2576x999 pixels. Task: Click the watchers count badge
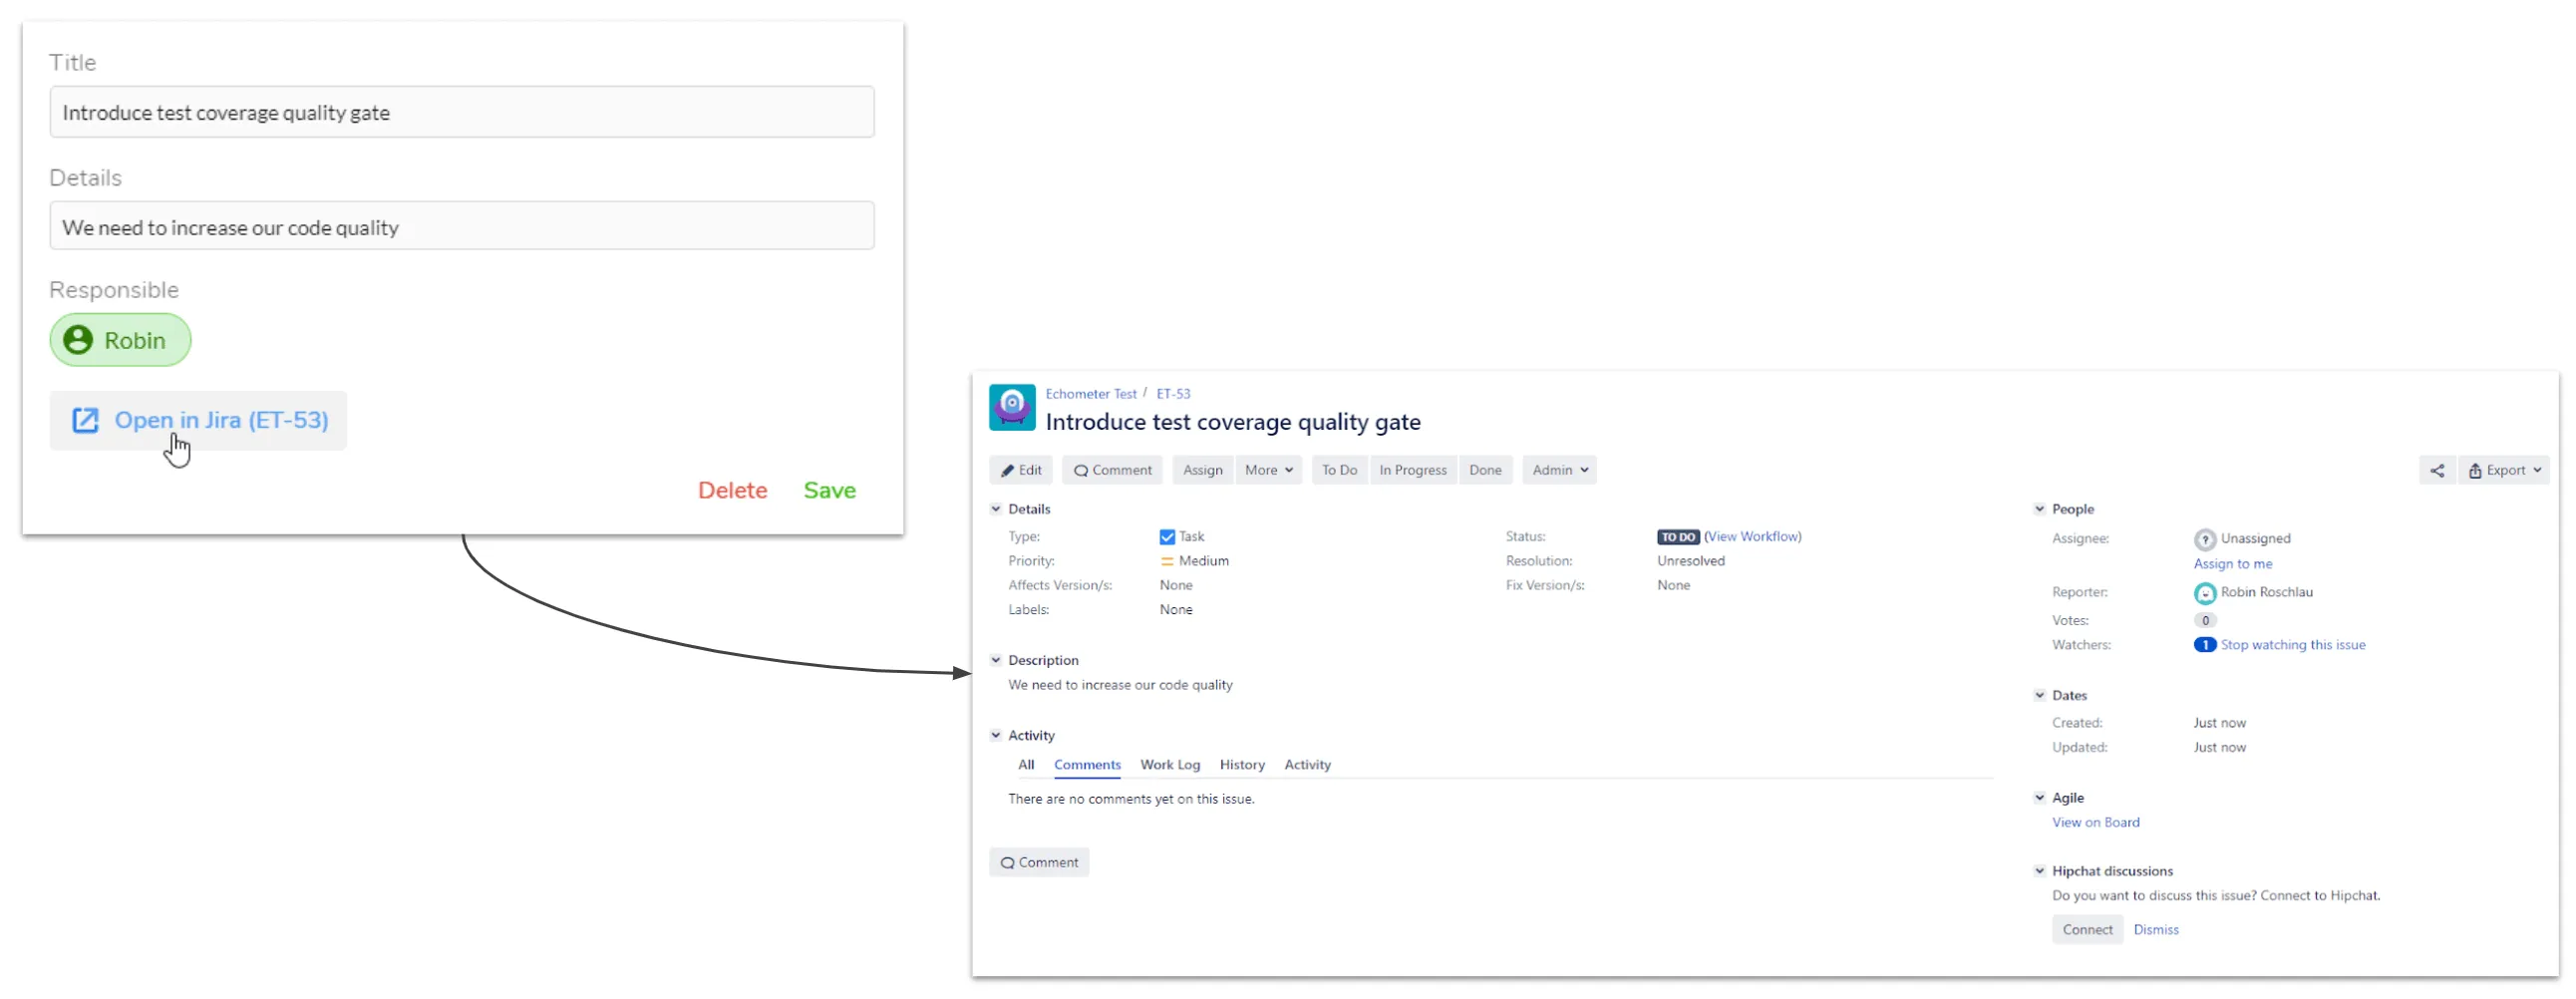tap(2204, 645)
